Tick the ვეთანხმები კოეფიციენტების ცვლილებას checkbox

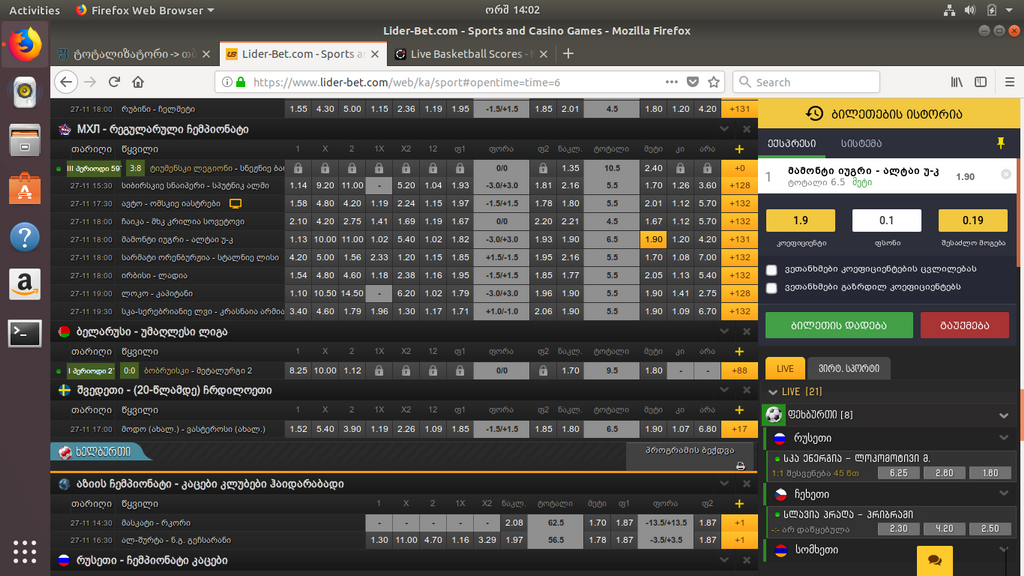point(772,270)
